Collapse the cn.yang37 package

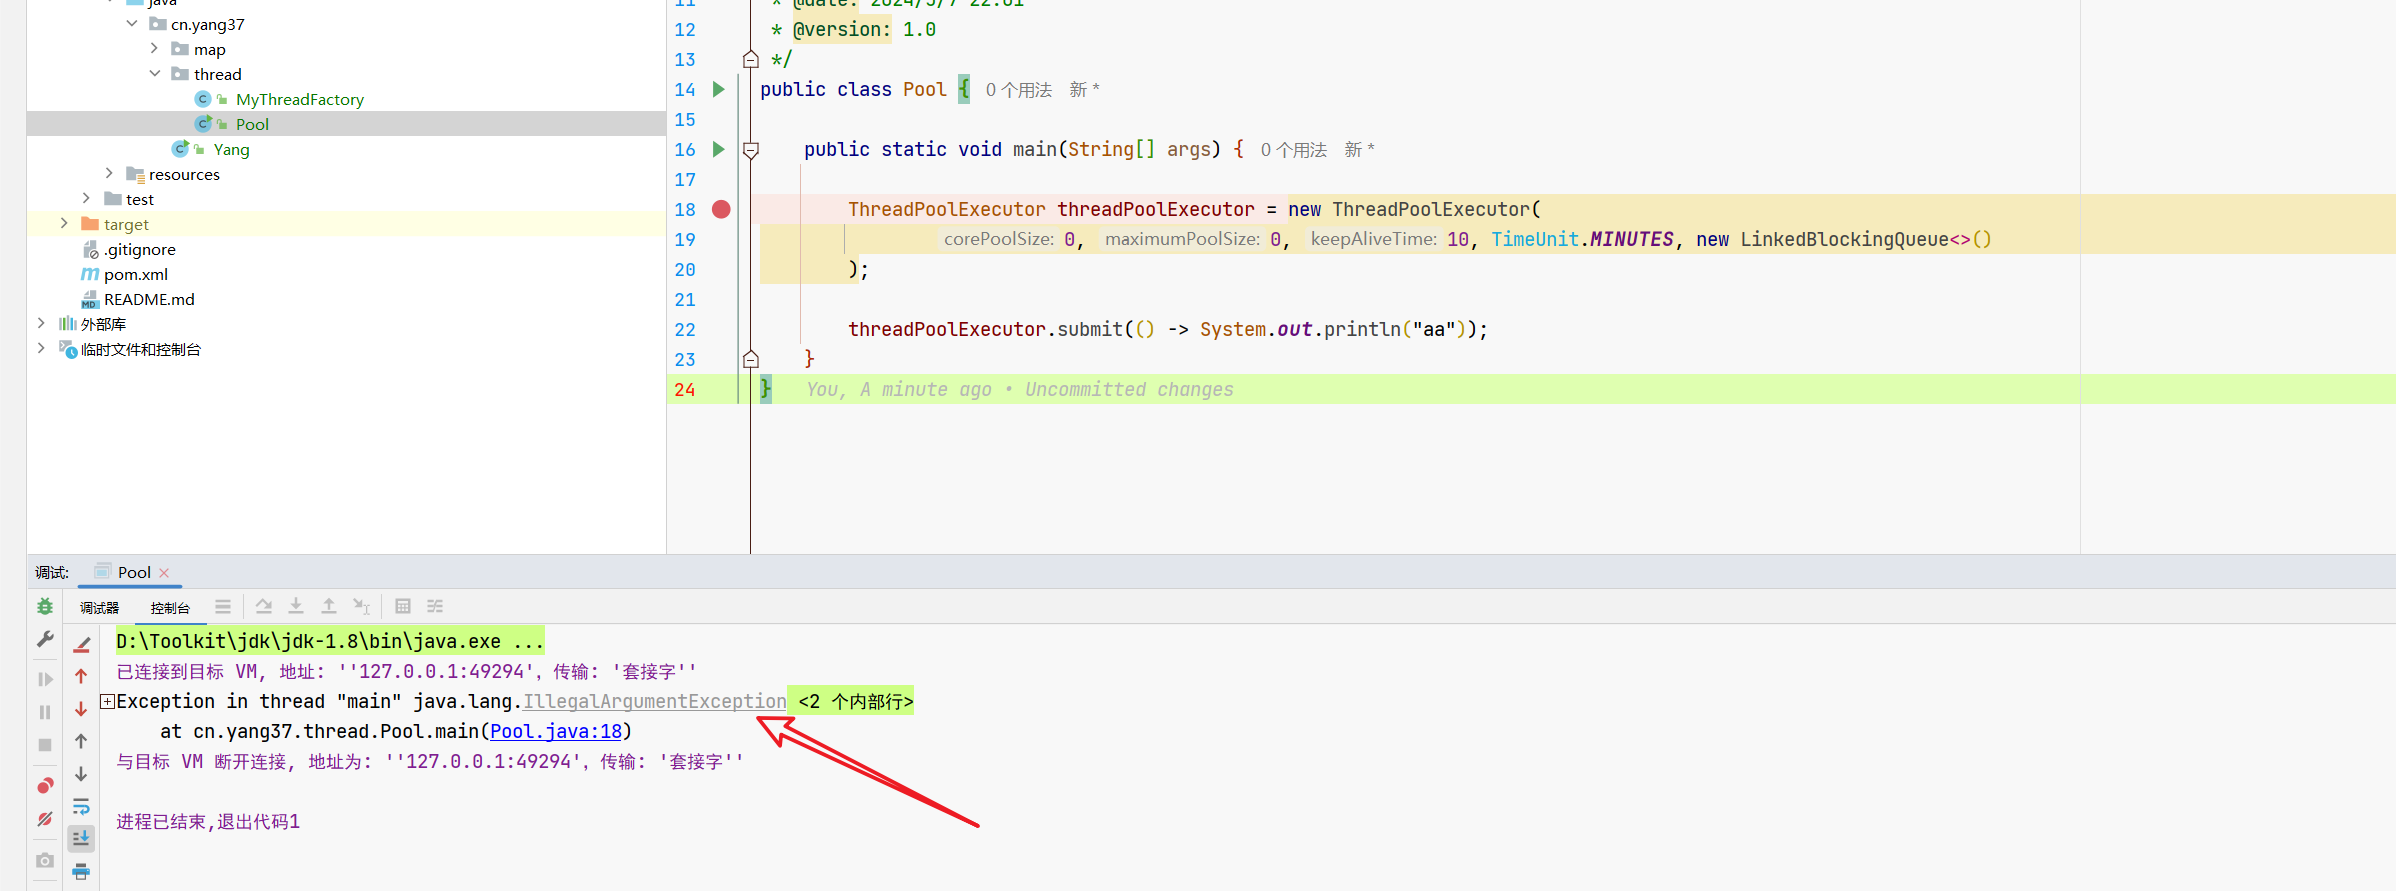[132, 23]
